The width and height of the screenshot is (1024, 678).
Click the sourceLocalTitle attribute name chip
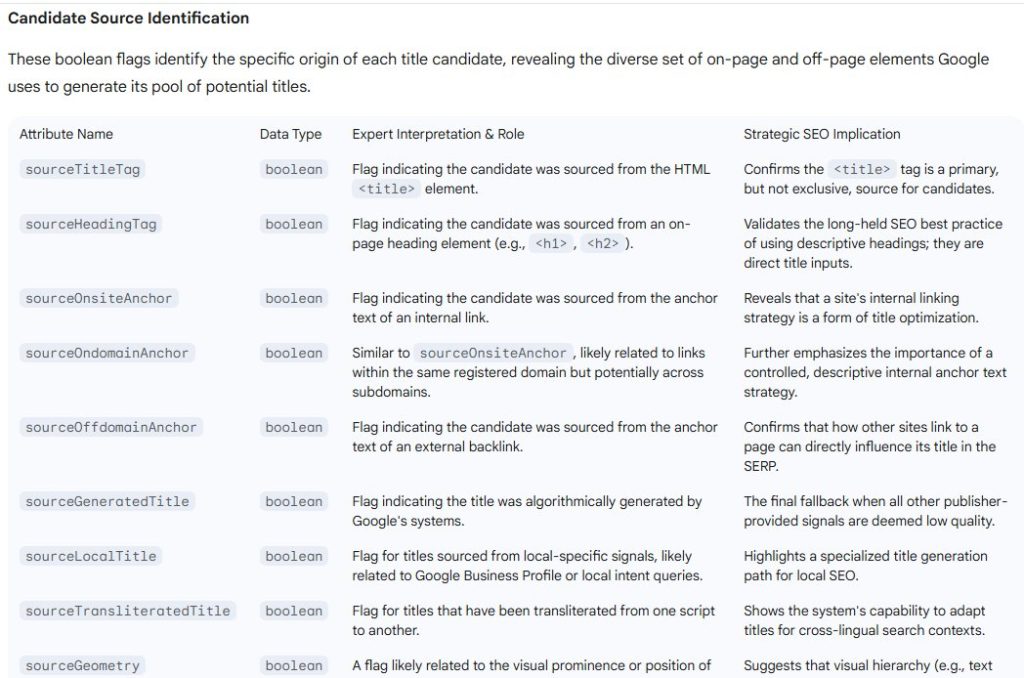(x=91, y=557)
